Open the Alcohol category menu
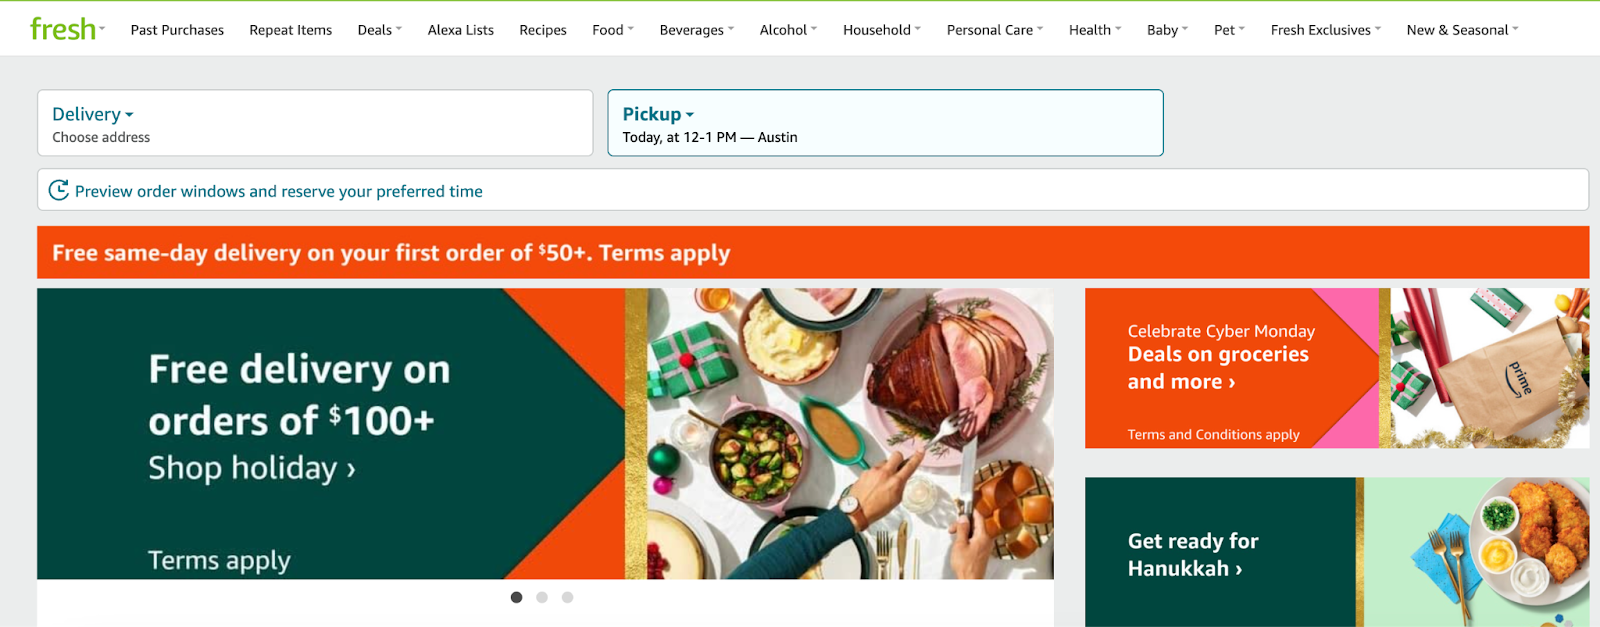 point(788,30)
